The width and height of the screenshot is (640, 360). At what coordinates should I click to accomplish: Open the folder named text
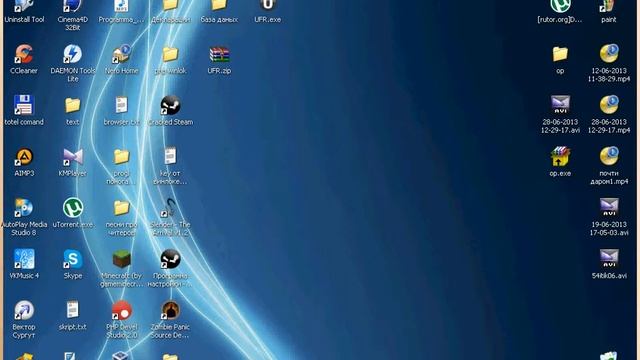point(73,105)
